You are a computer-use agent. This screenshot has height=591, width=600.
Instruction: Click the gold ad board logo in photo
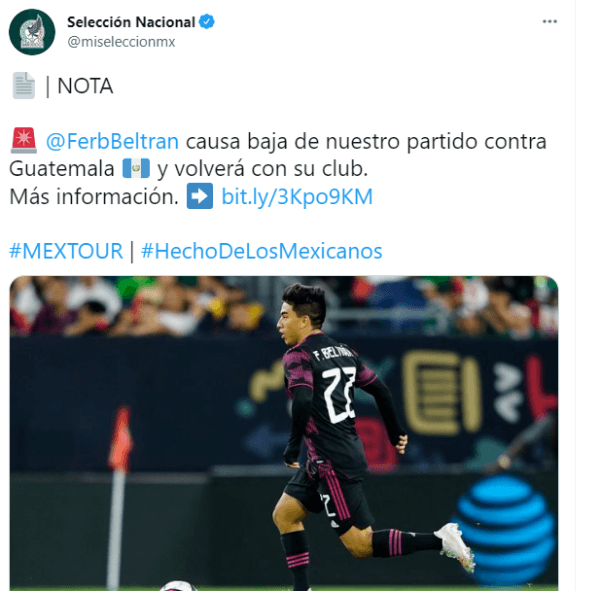pos(441,392)
